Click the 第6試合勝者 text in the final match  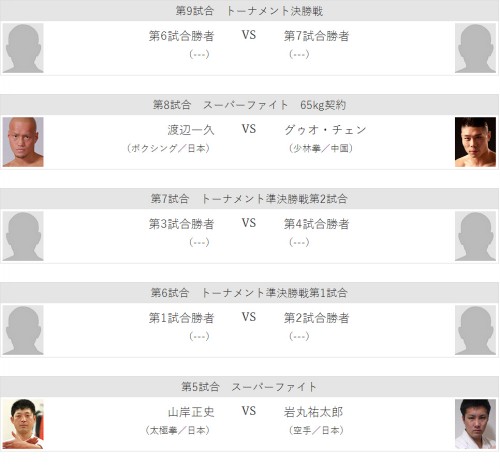181,36
